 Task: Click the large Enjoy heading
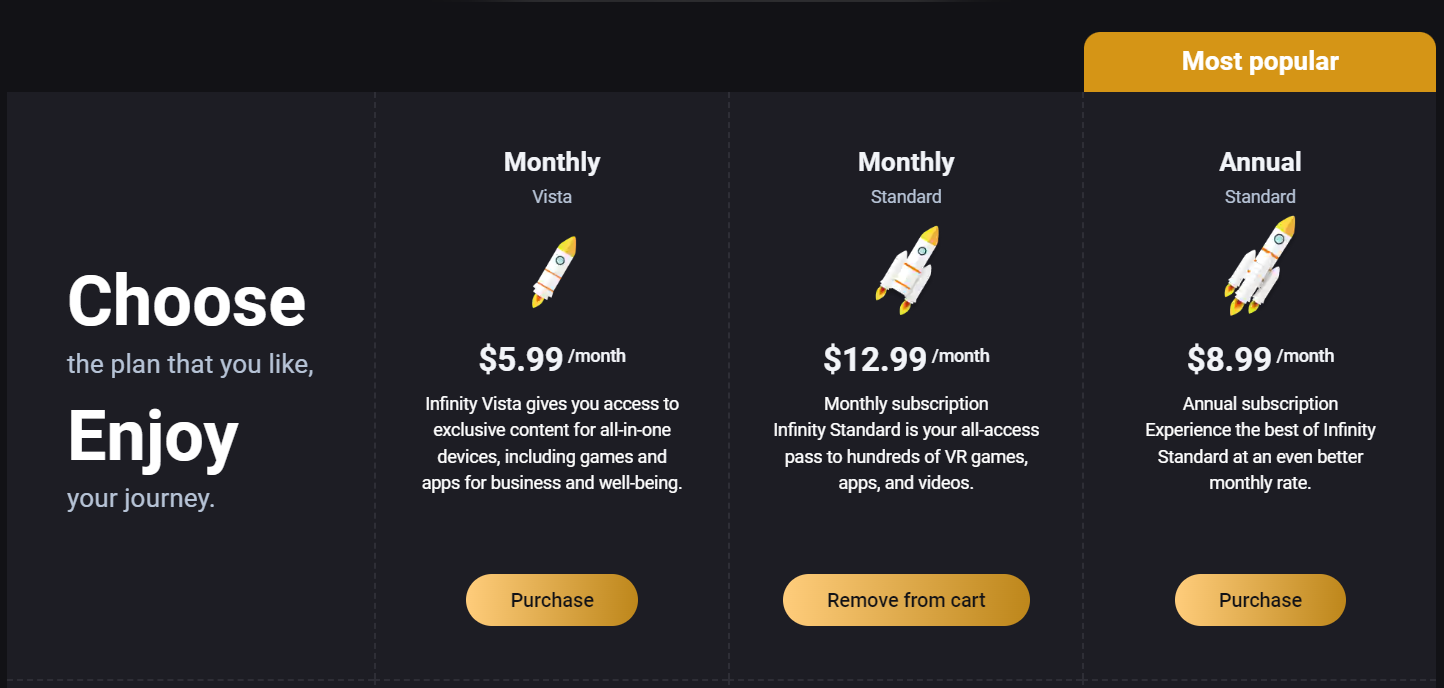click(153, 438)
